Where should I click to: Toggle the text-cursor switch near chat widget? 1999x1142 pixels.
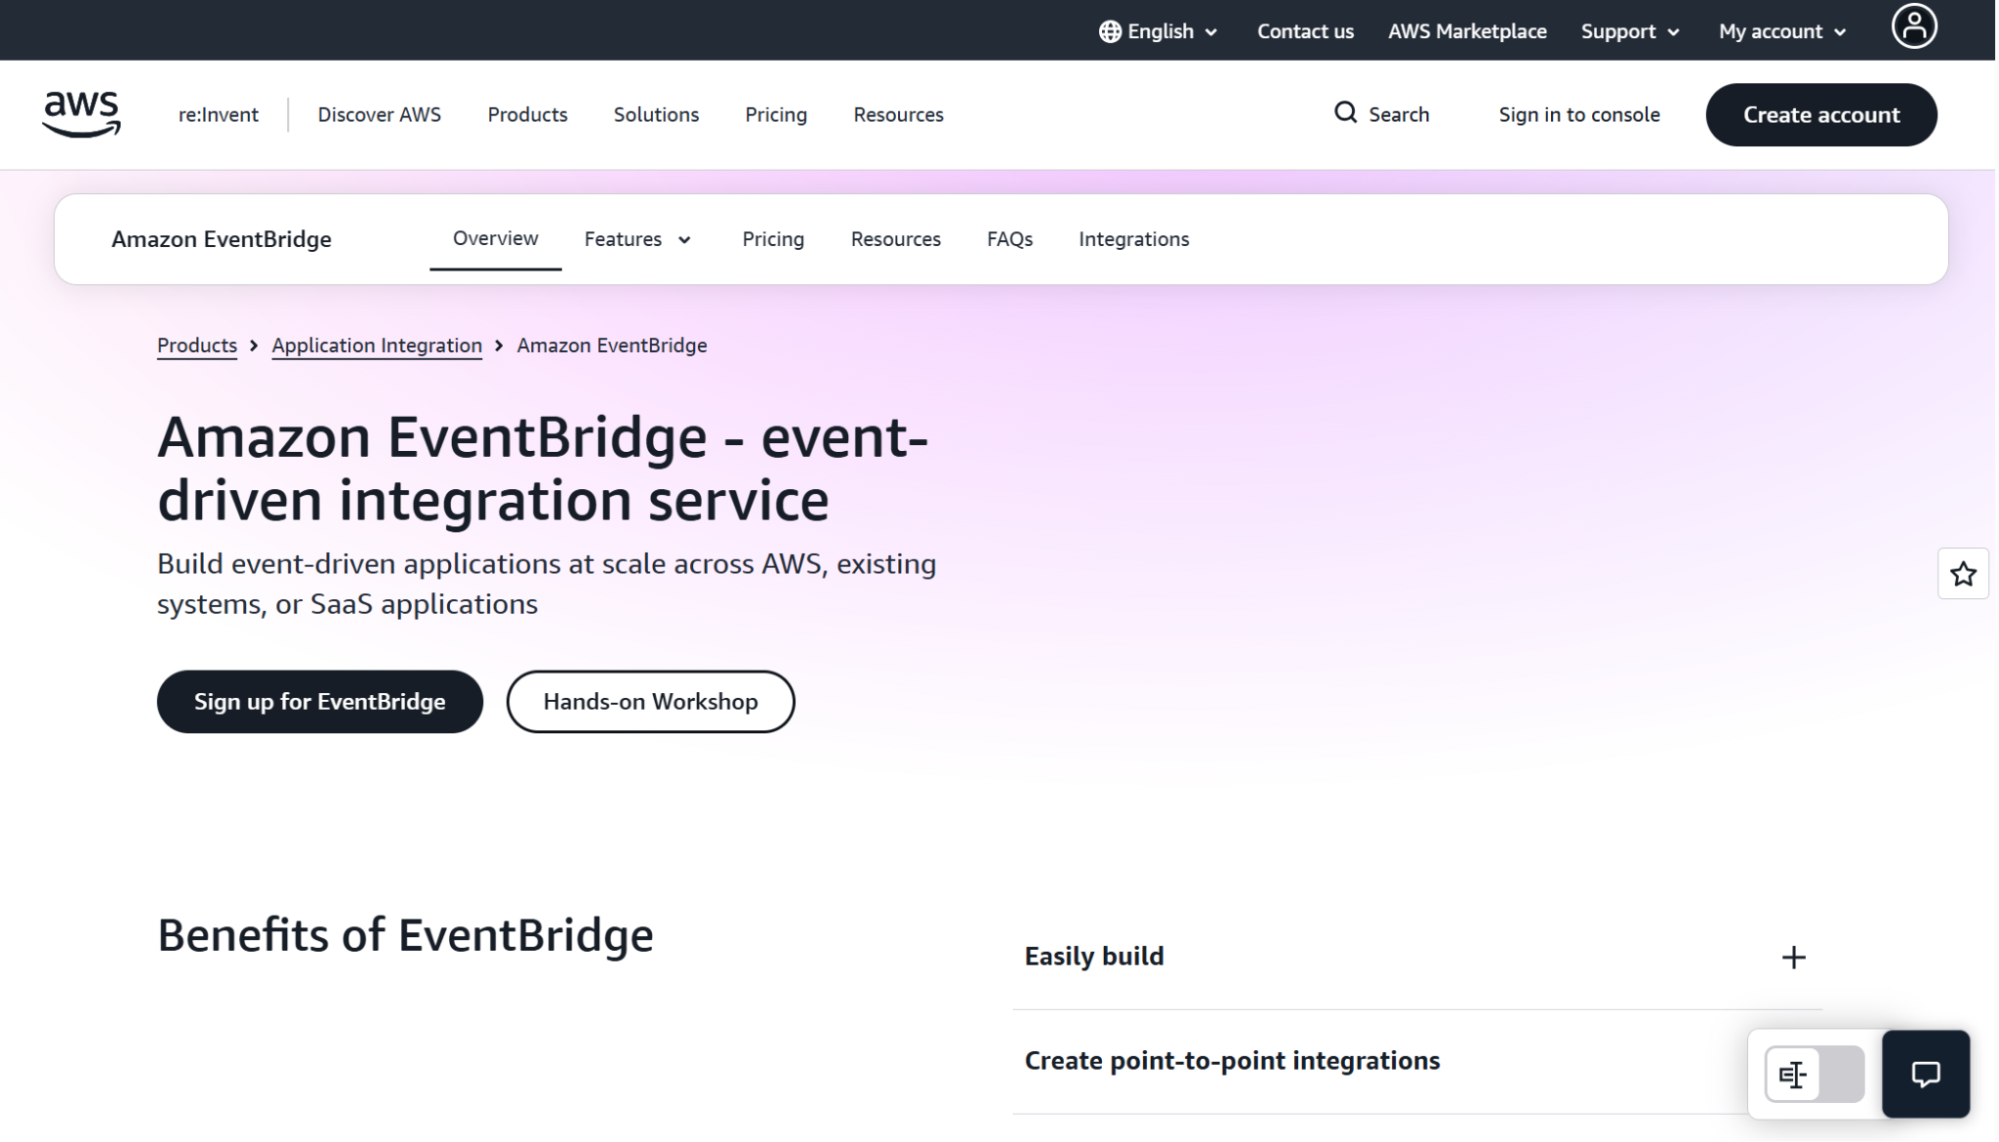[1814, 1075]
